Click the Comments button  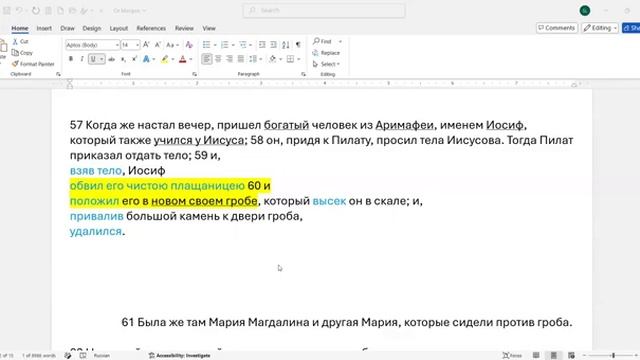point(557,28)
